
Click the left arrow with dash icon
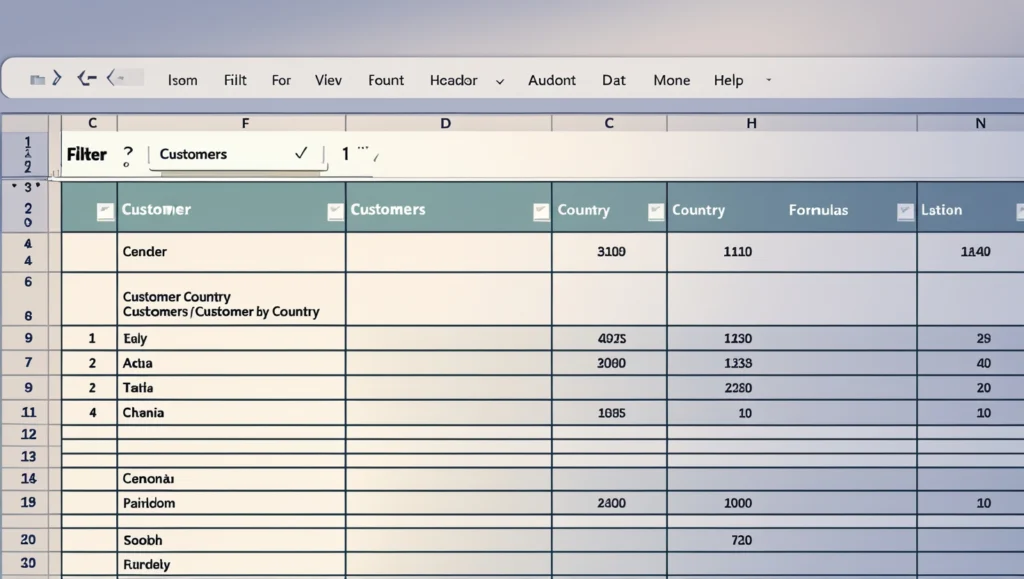87,78
